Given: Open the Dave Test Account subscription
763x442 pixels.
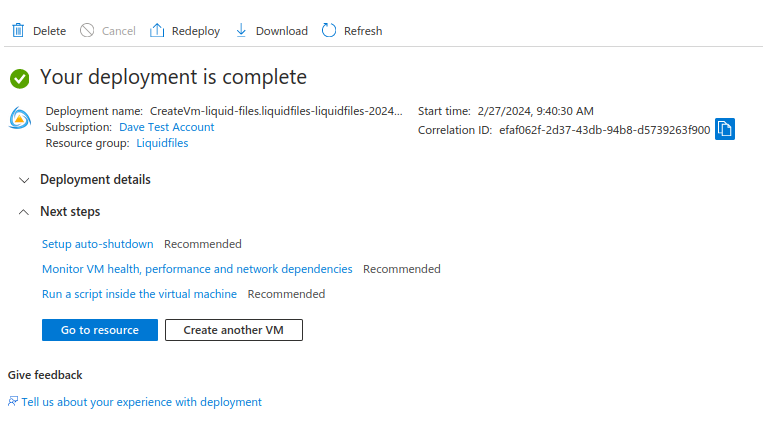Looking at the screenshot, I should pyautogui.click(x=166, y=127).
